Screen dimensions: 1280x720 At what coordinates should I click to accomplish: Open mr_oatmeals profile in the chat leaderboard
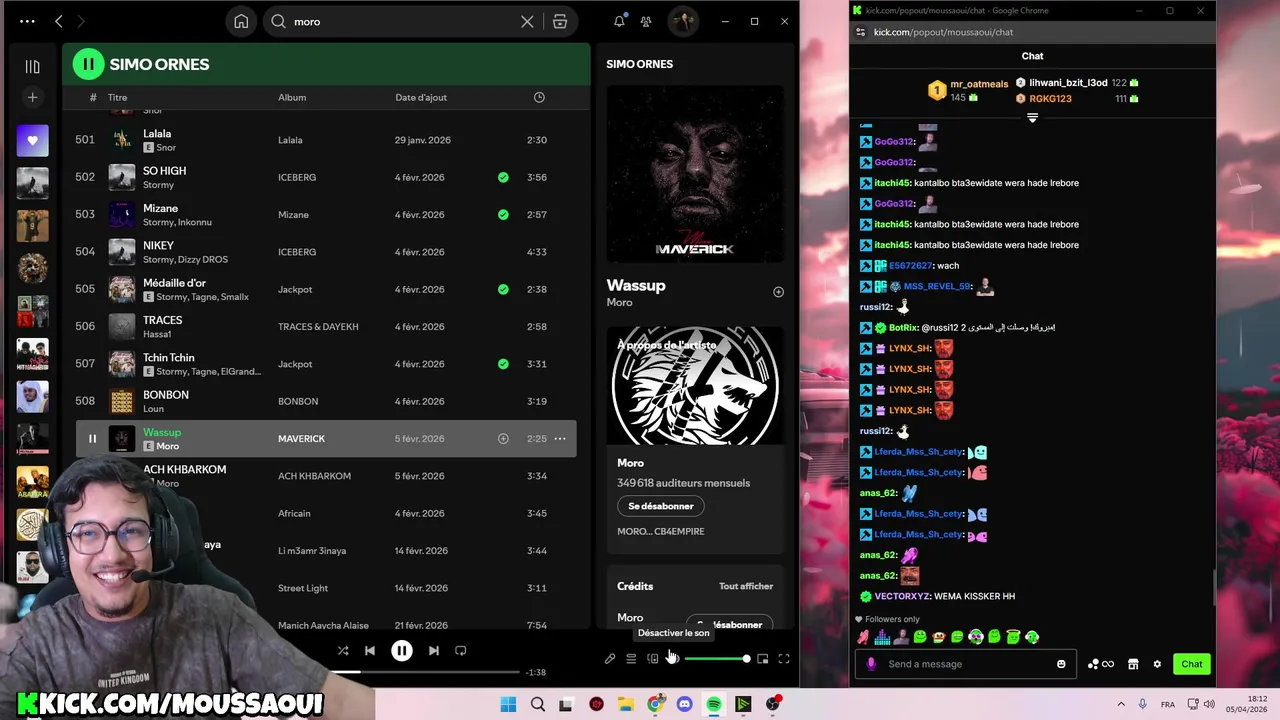tap(979, 84)
